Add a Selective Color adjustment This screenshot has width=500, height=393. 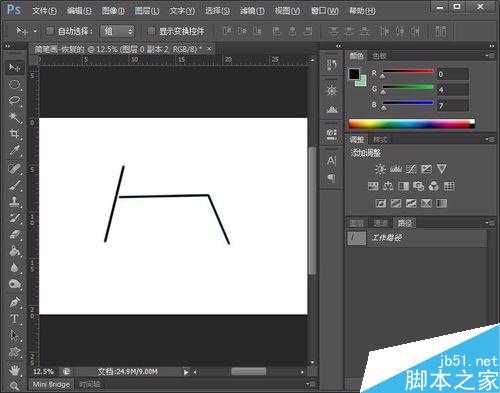[x=426, y=203]
